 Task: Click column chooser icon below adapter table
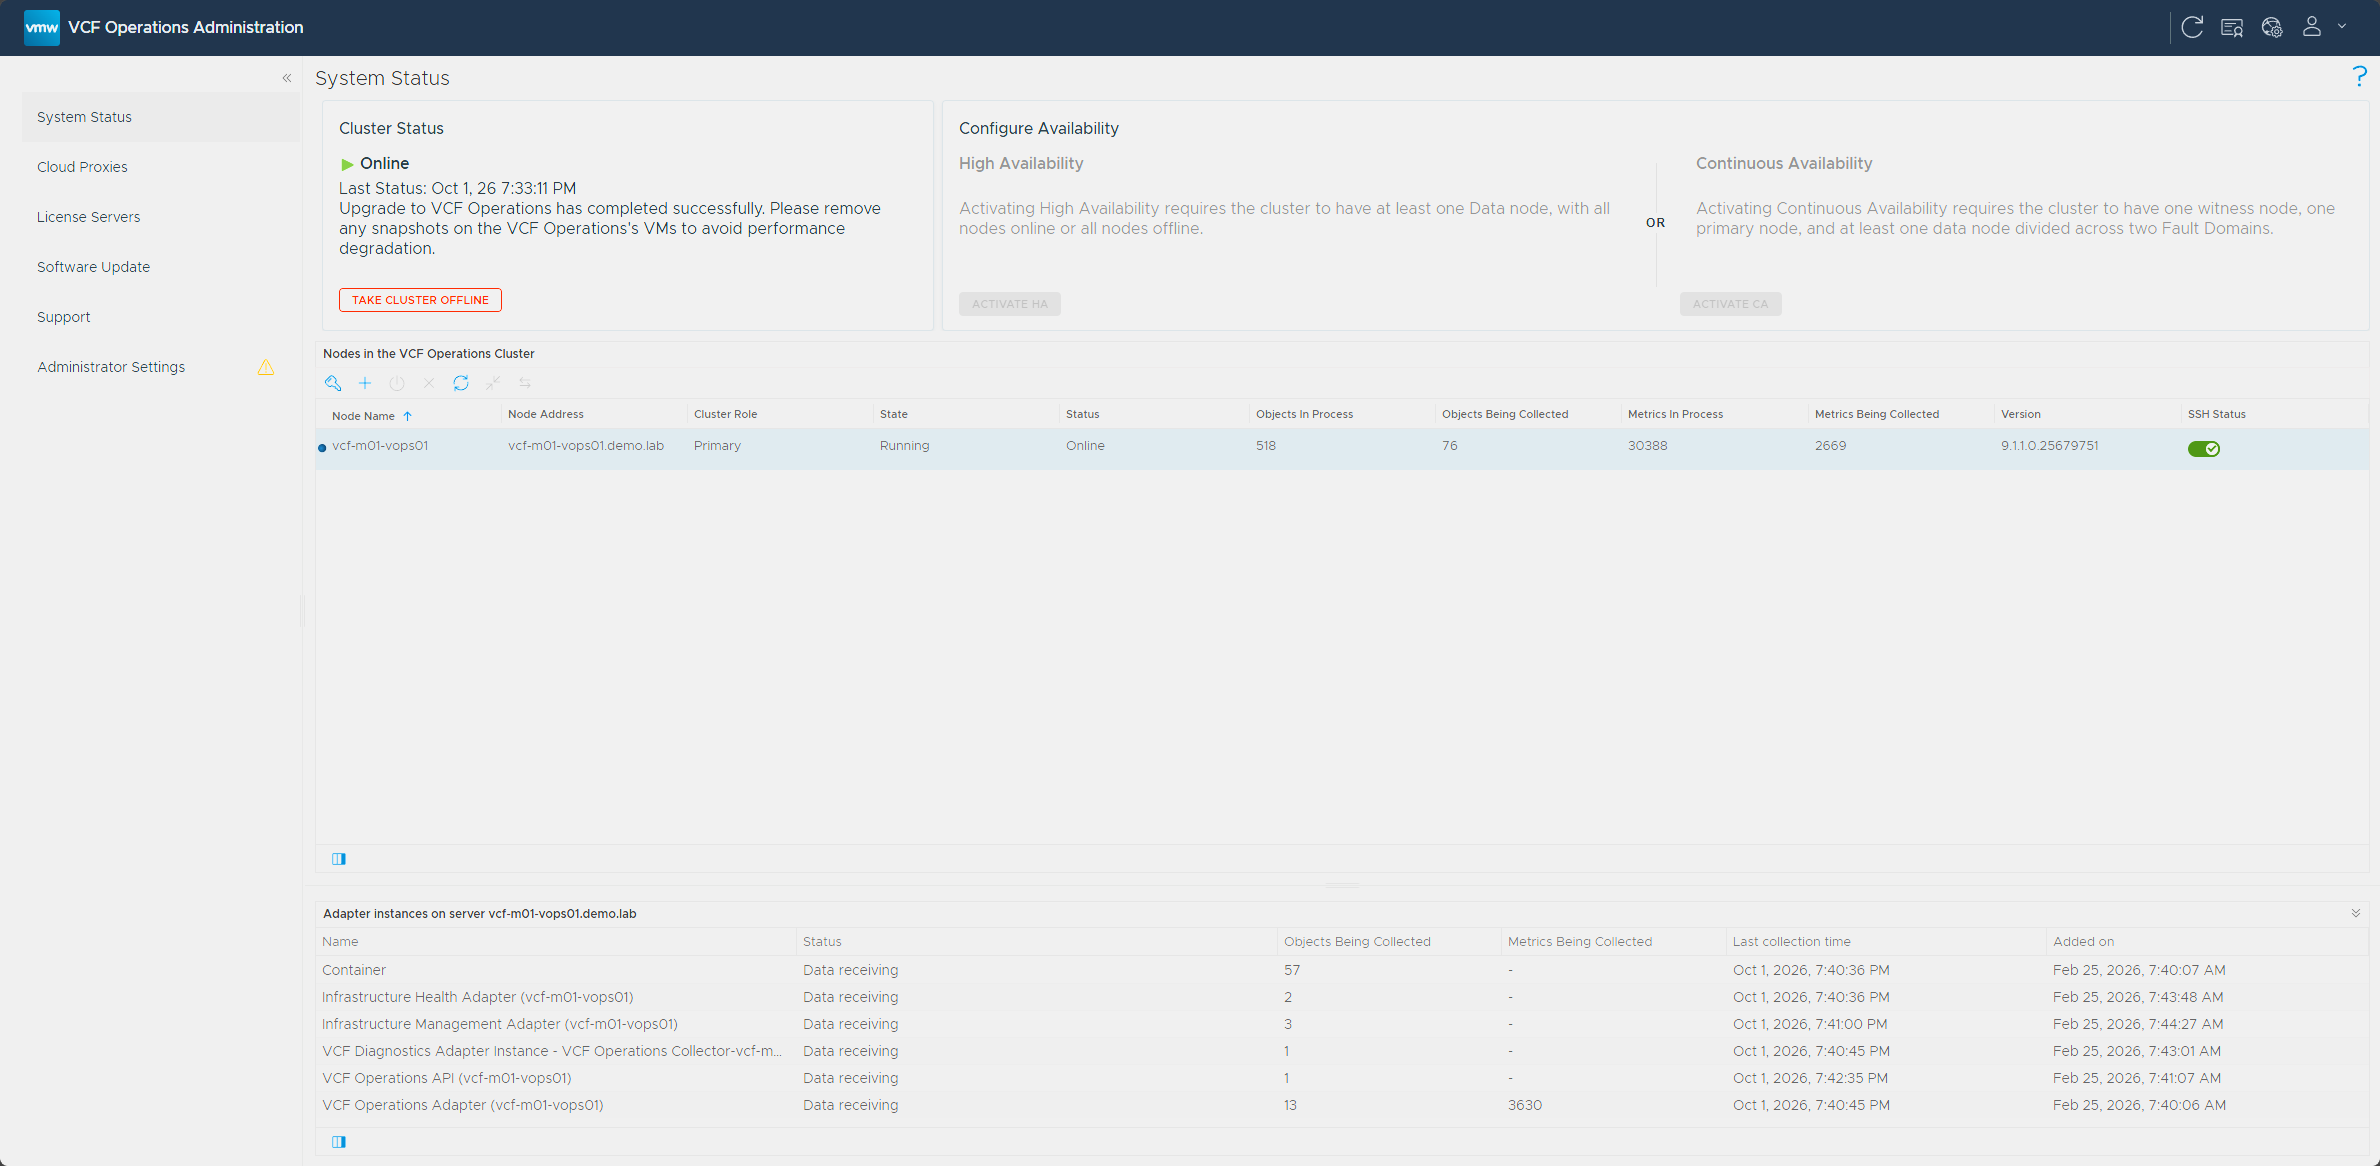339,1142
